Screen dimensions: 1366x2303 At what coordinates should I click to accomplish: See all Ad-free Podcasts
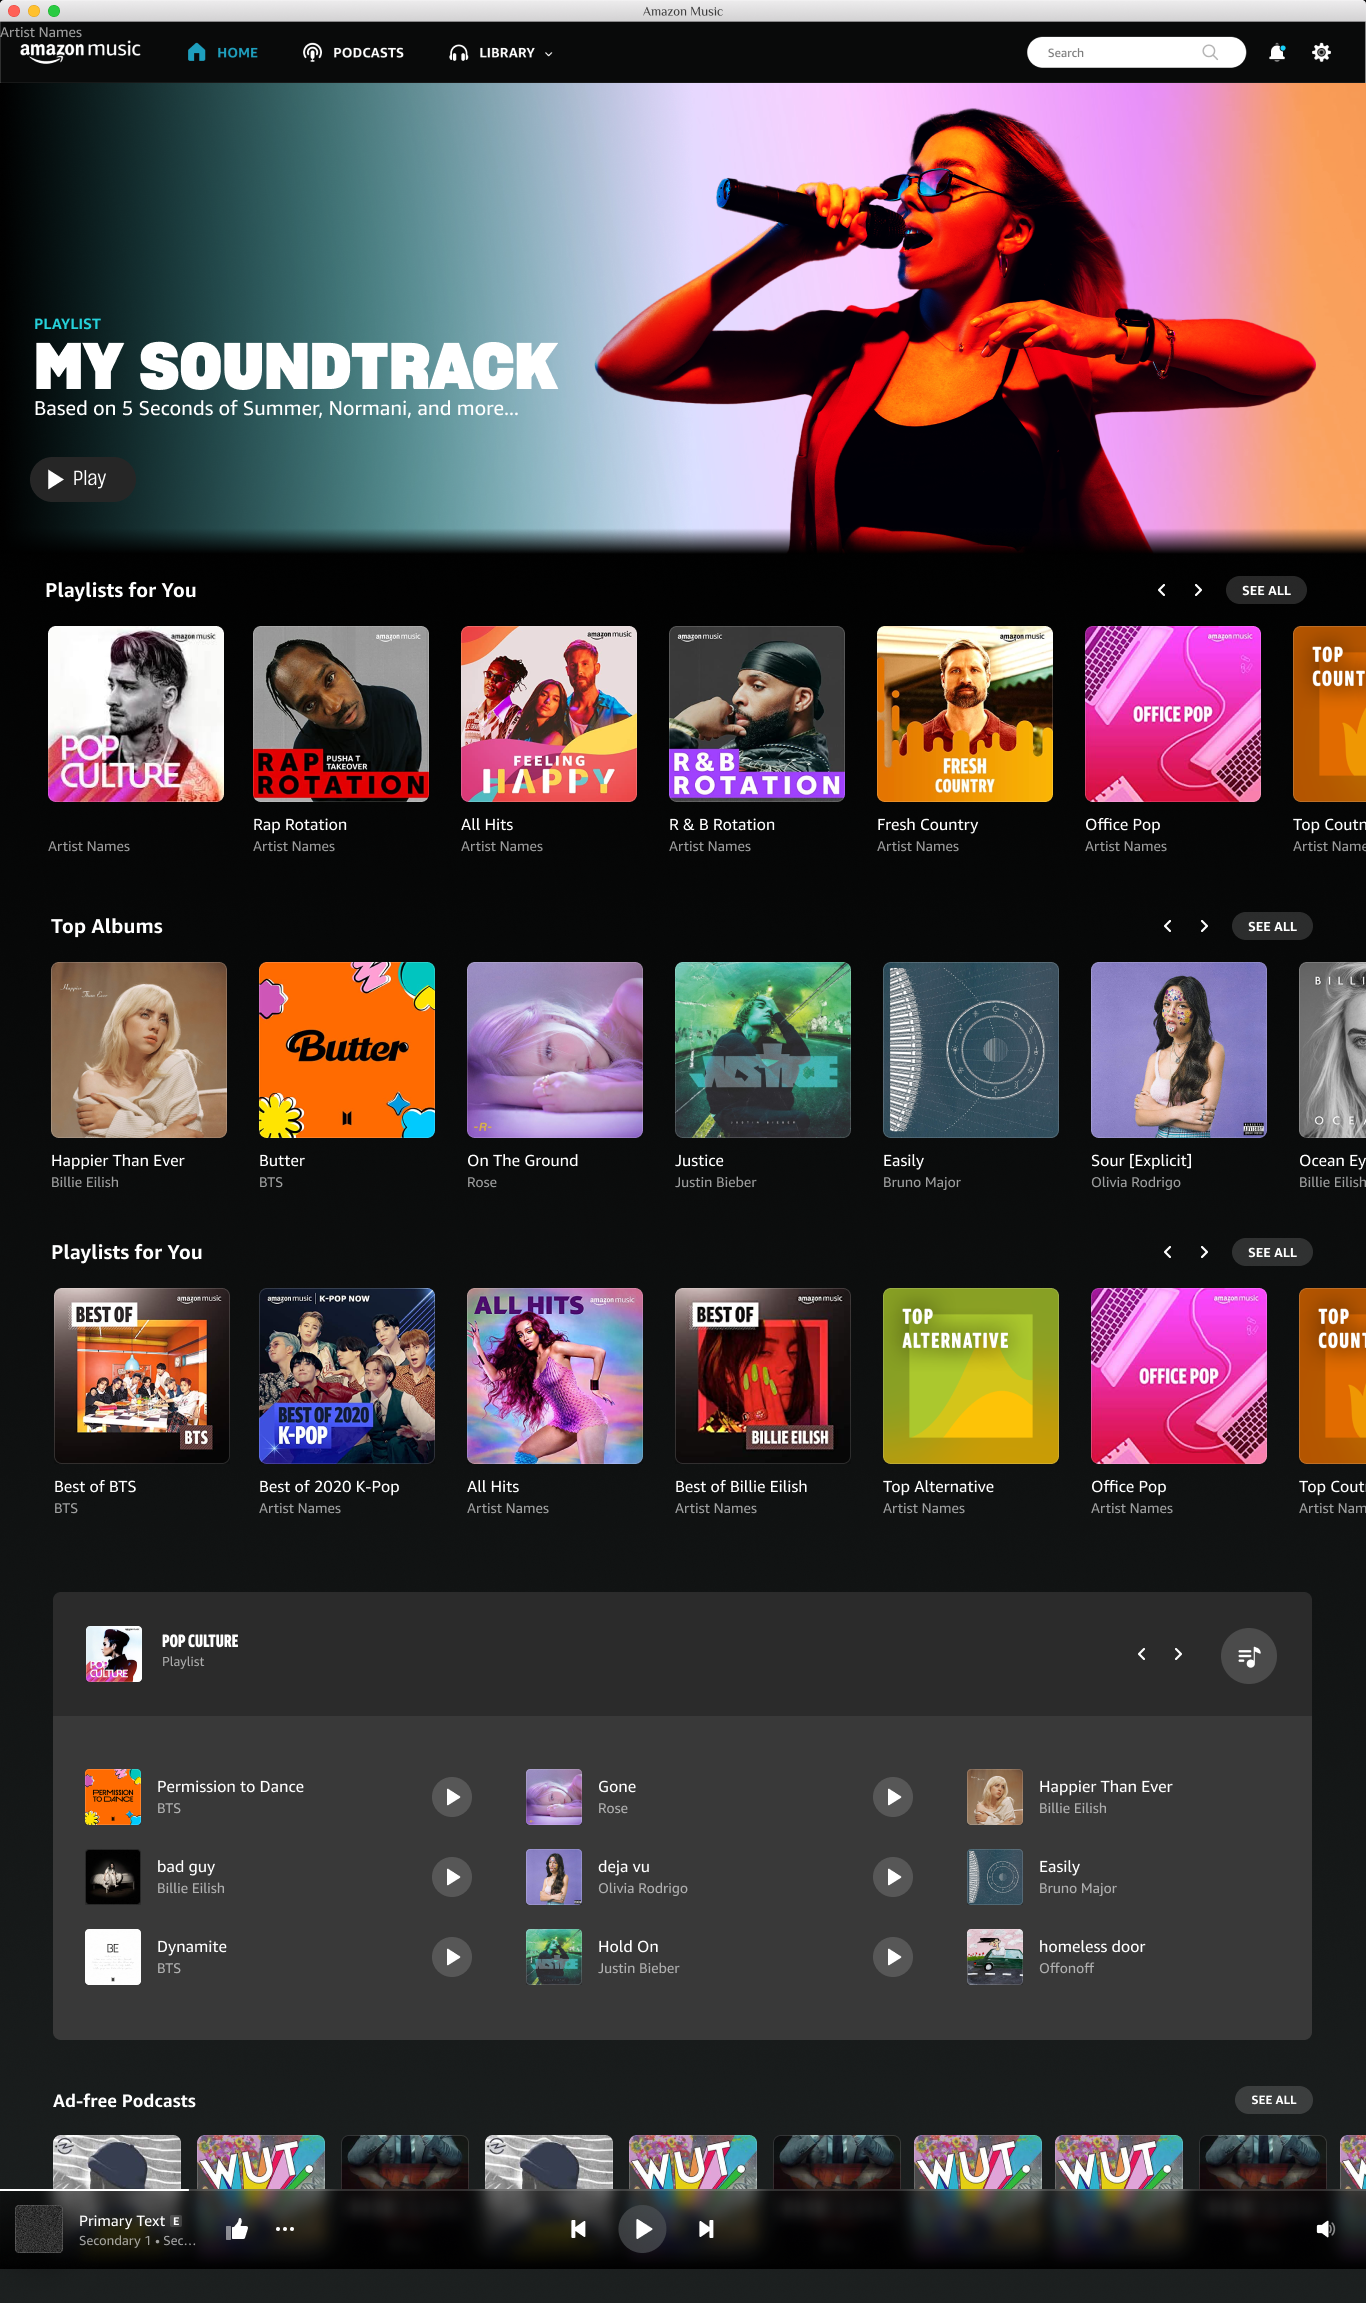[x=1273, y=2100]
